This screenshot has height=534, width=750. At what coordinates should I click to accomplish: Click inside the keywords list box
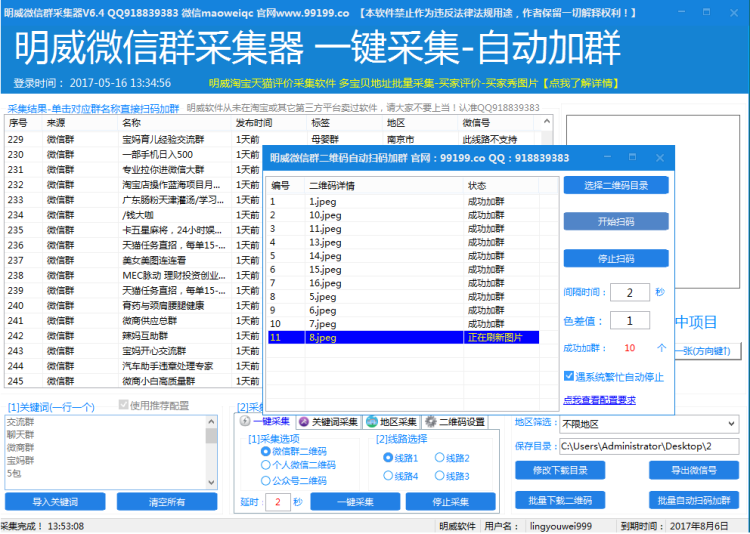click(105, 452)
